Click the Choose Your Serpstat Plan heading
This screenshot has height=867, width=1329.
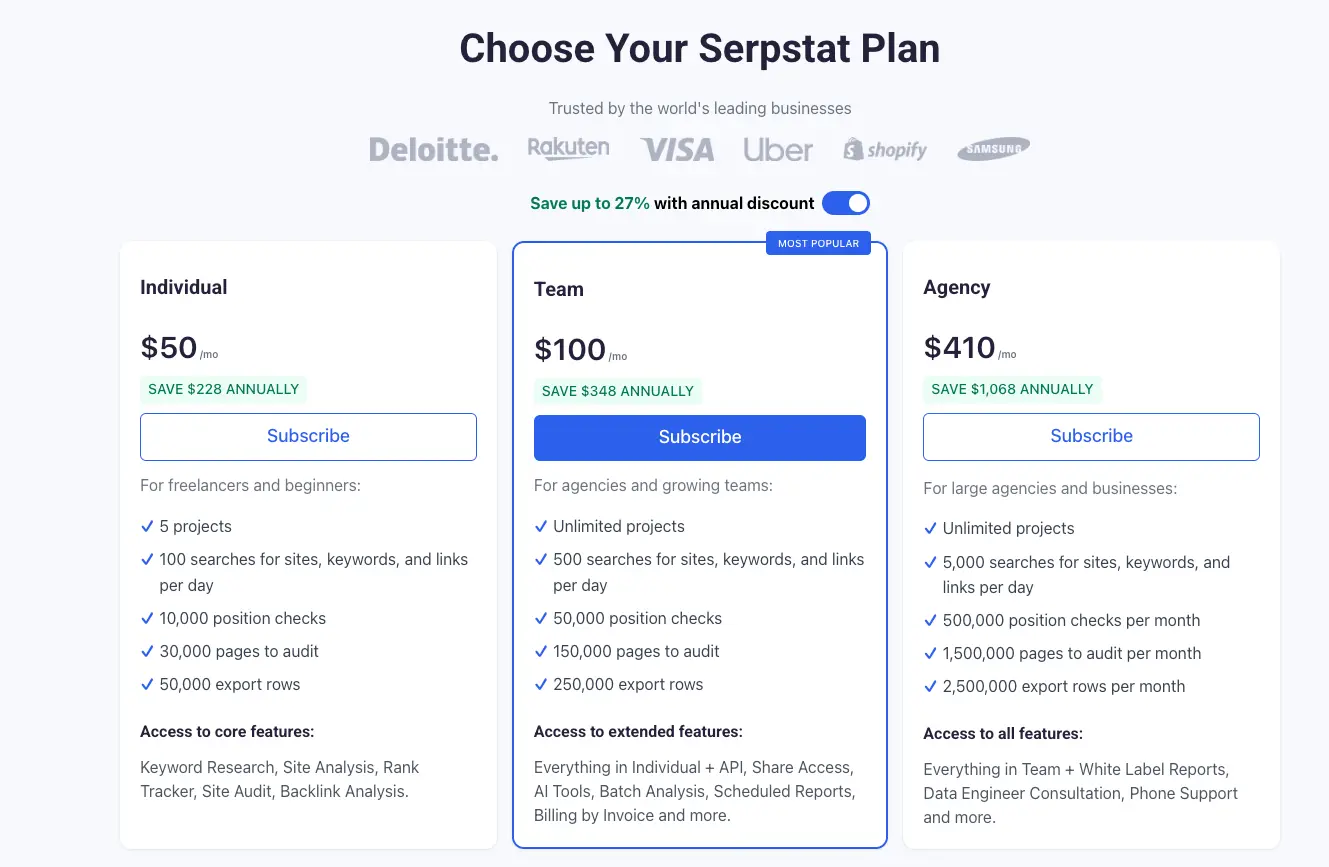tap(699, 48)
